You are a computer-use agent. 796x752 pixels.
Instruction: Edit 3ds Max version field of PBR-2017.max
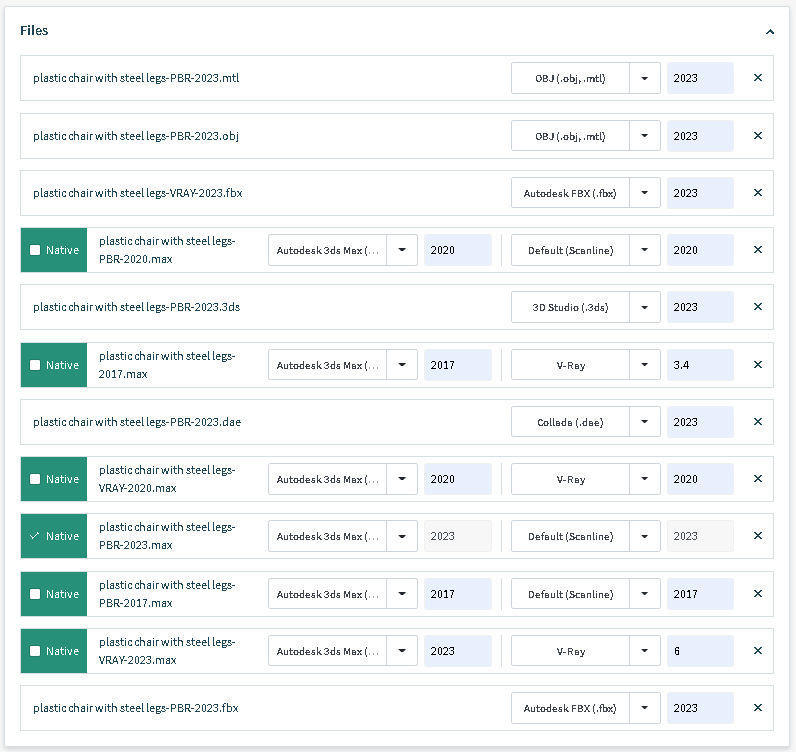(457, 594)
